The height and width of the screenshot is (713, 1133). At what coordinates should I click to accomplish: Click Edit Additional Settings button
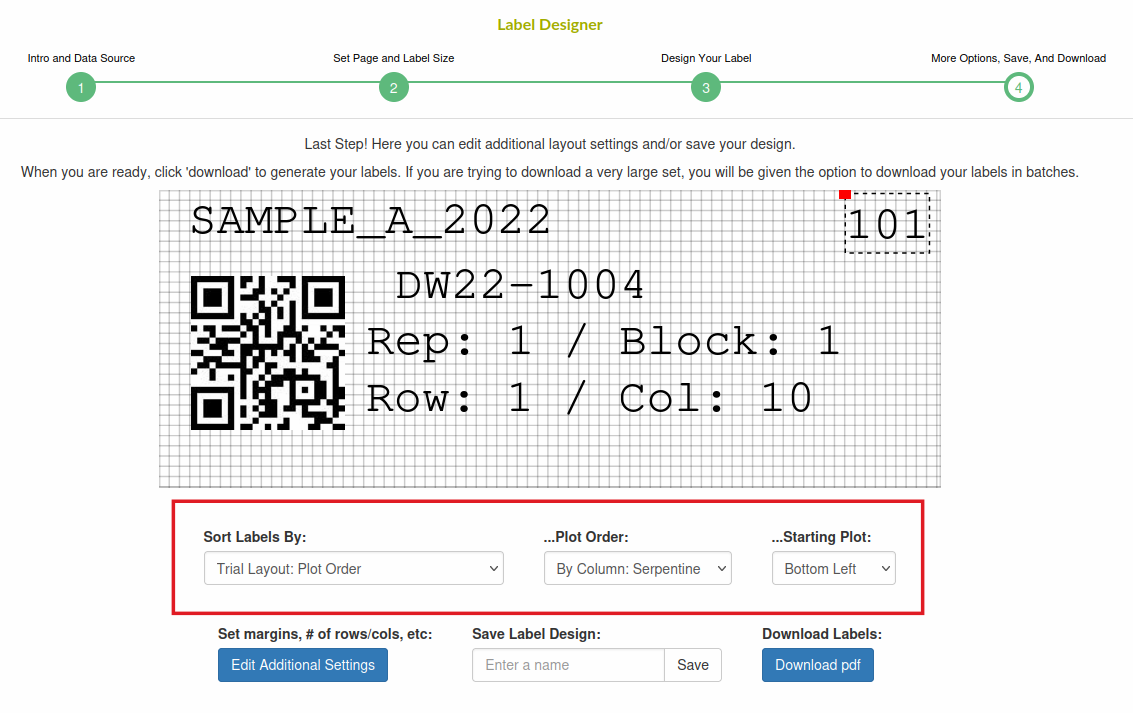(x=303, y=665)
